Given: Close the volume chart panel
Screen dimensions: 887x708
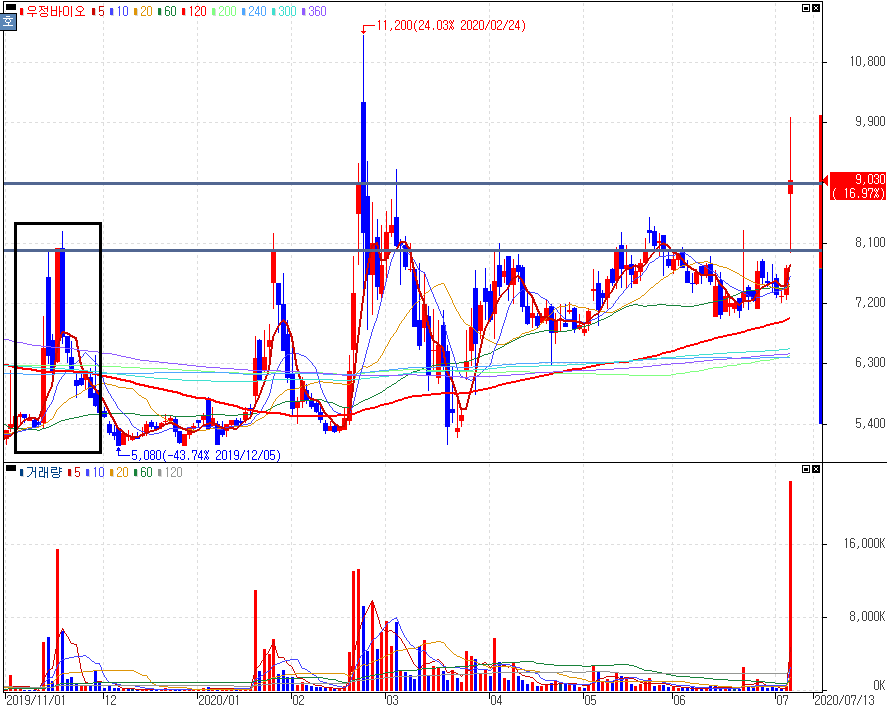Looking at the screenshot, I should [816, 469].
